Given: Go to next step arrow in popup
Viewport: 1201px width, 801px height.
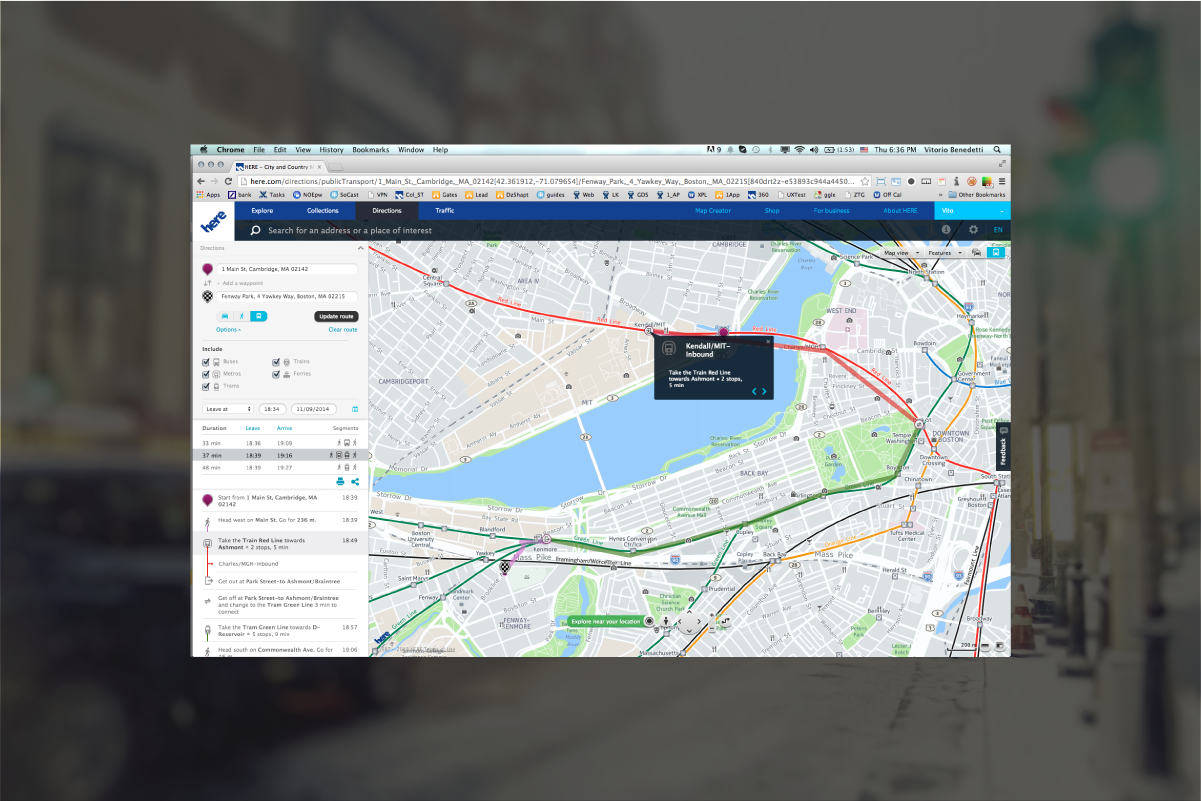Looking at the screenshot, I should (764, 391).
